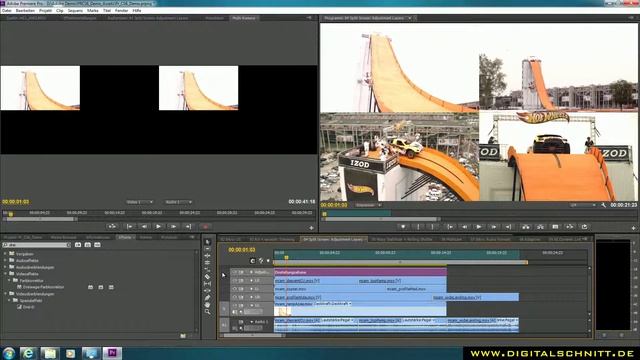Select the purple Einstellungsebene clip
This screenshot has height=360, width=640.
[360, 272]
